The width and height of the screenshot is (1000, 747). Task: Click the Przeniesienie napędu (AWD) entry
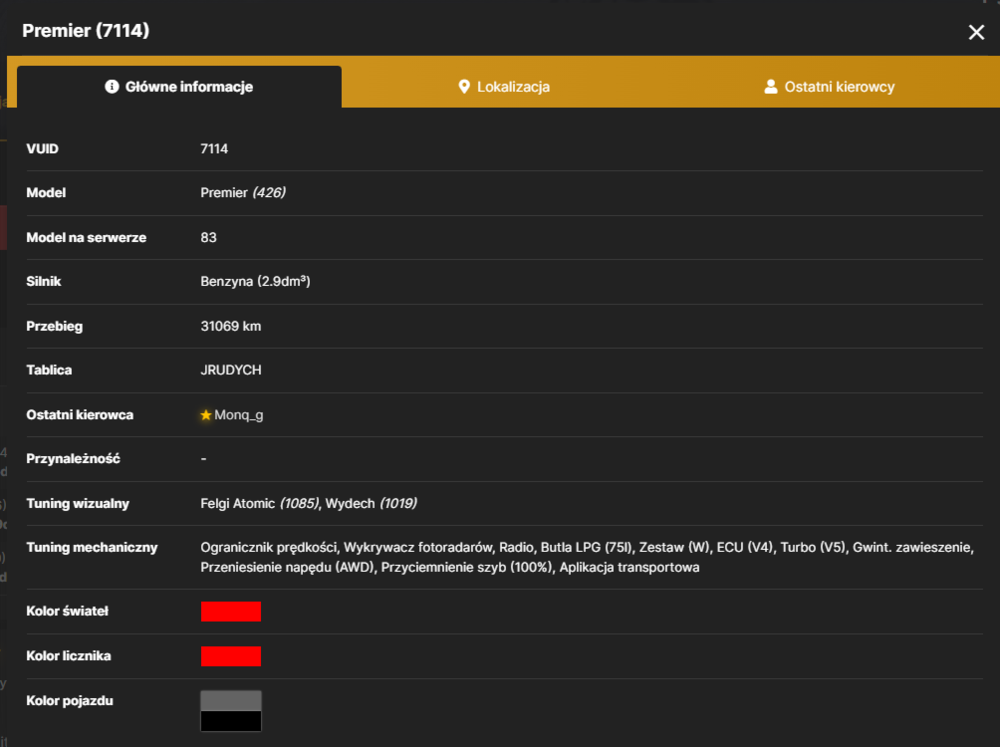[x=288, y=567]
